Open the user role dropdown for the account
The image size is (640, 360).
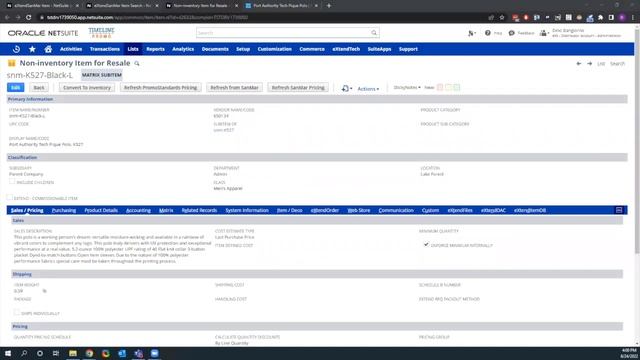pos(544,33)
